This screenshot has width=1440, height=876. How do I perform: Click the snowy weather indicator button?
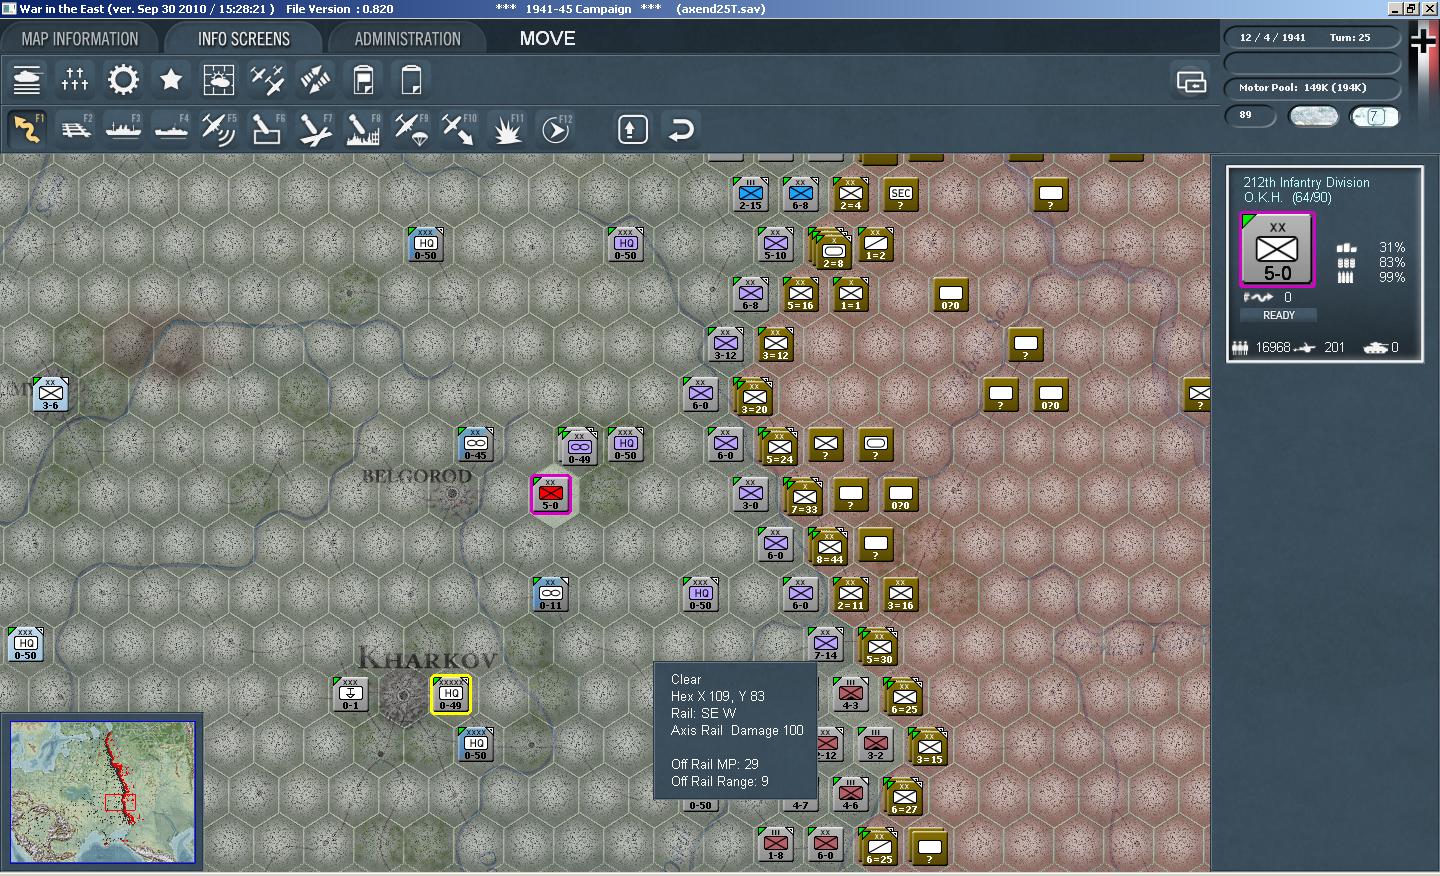(x=1314, y=116)
